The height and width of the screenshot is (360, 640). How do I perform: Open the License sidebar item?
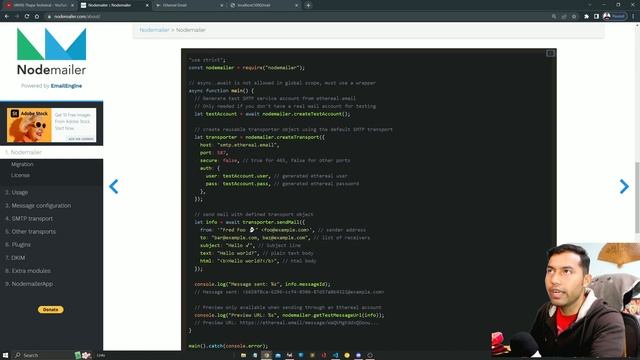[20, 175]
